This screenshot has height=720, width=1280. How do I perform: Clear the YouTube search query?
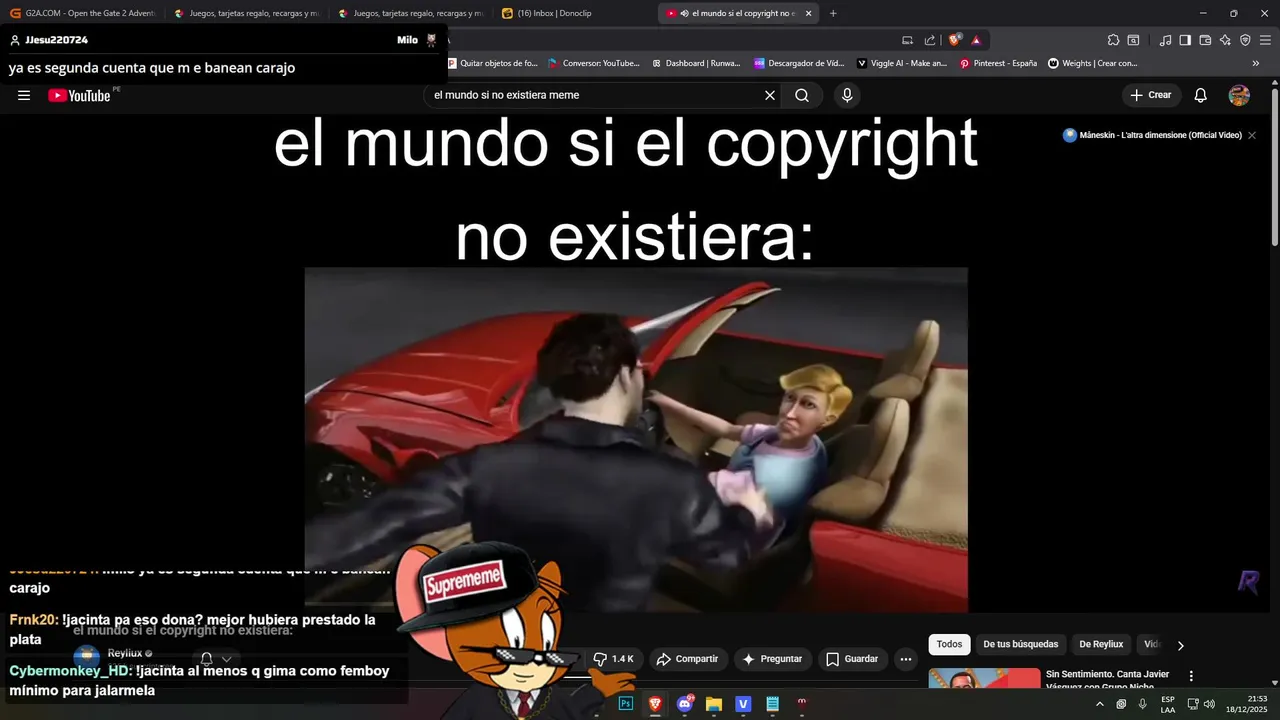pos(770,95)
